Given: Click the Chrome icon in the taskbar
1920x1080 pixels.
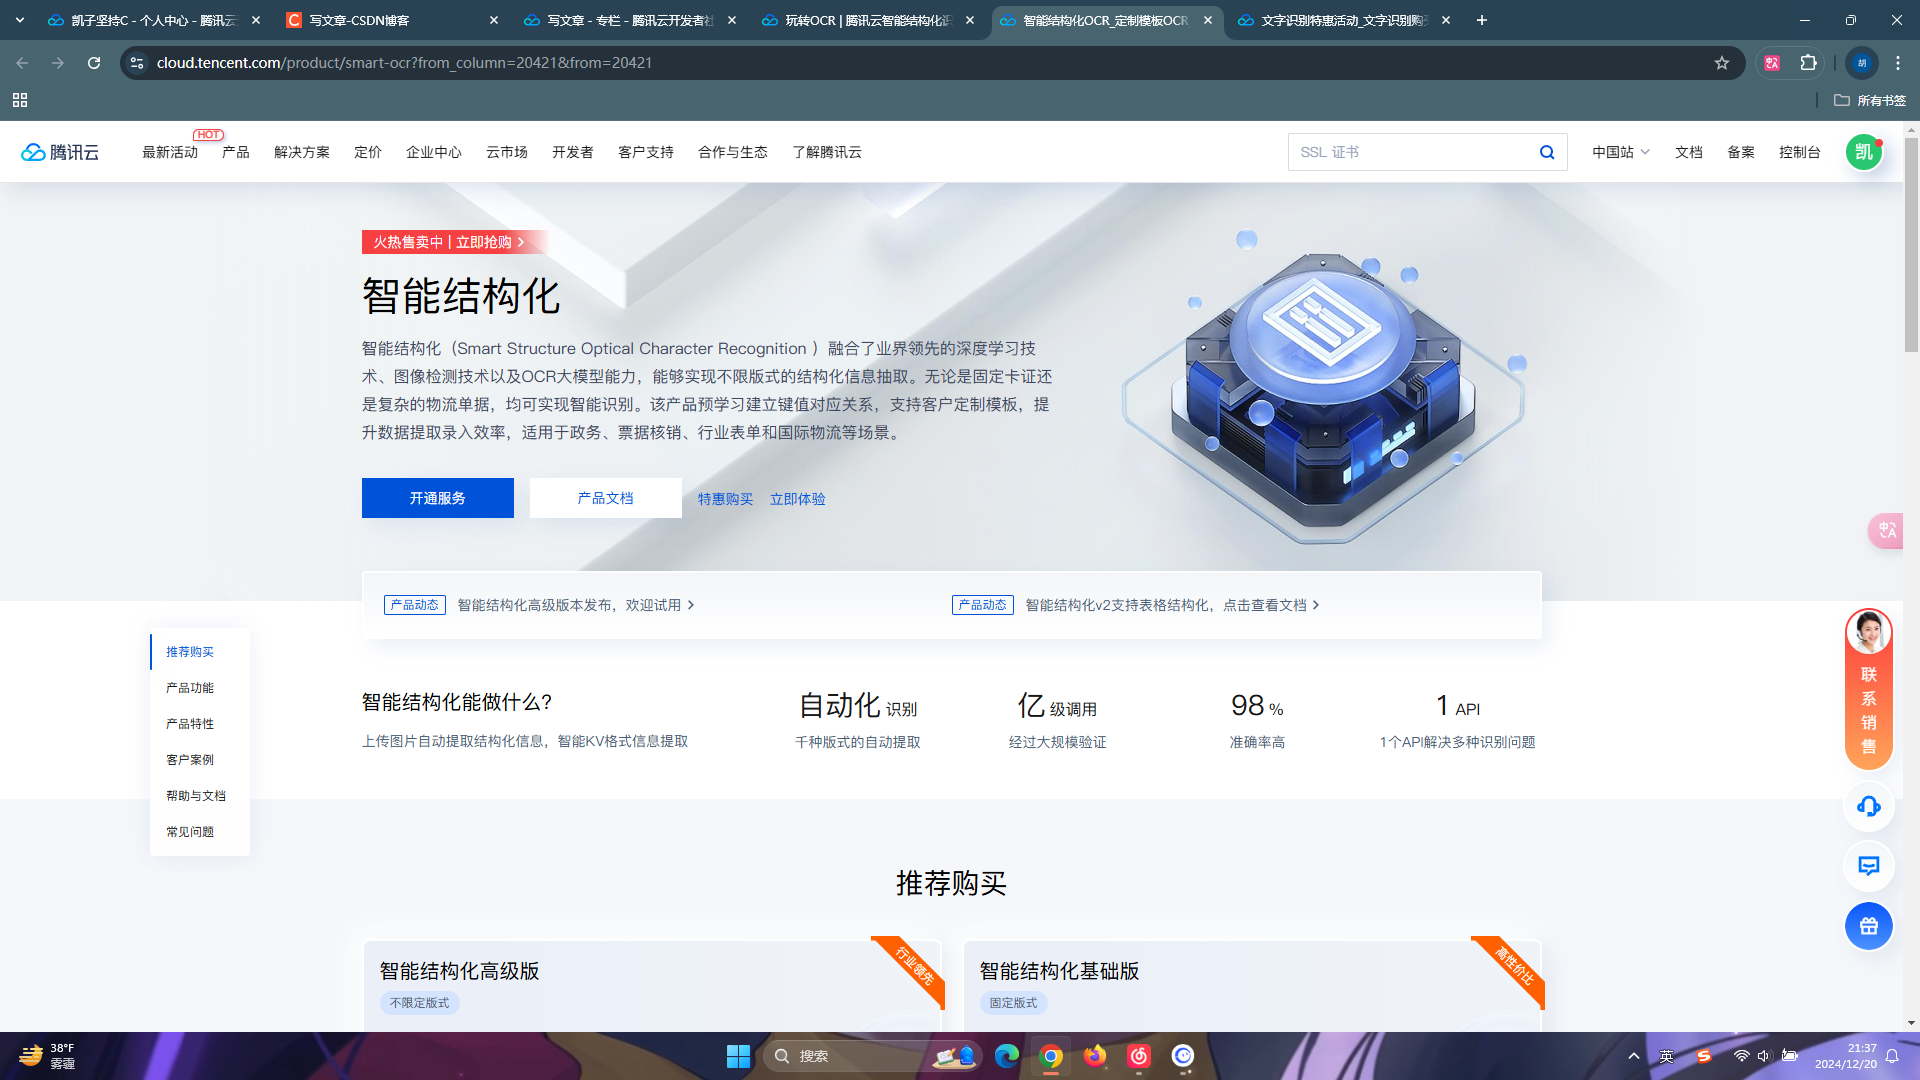Looking at the screenshot, I should [1051, 1056].
